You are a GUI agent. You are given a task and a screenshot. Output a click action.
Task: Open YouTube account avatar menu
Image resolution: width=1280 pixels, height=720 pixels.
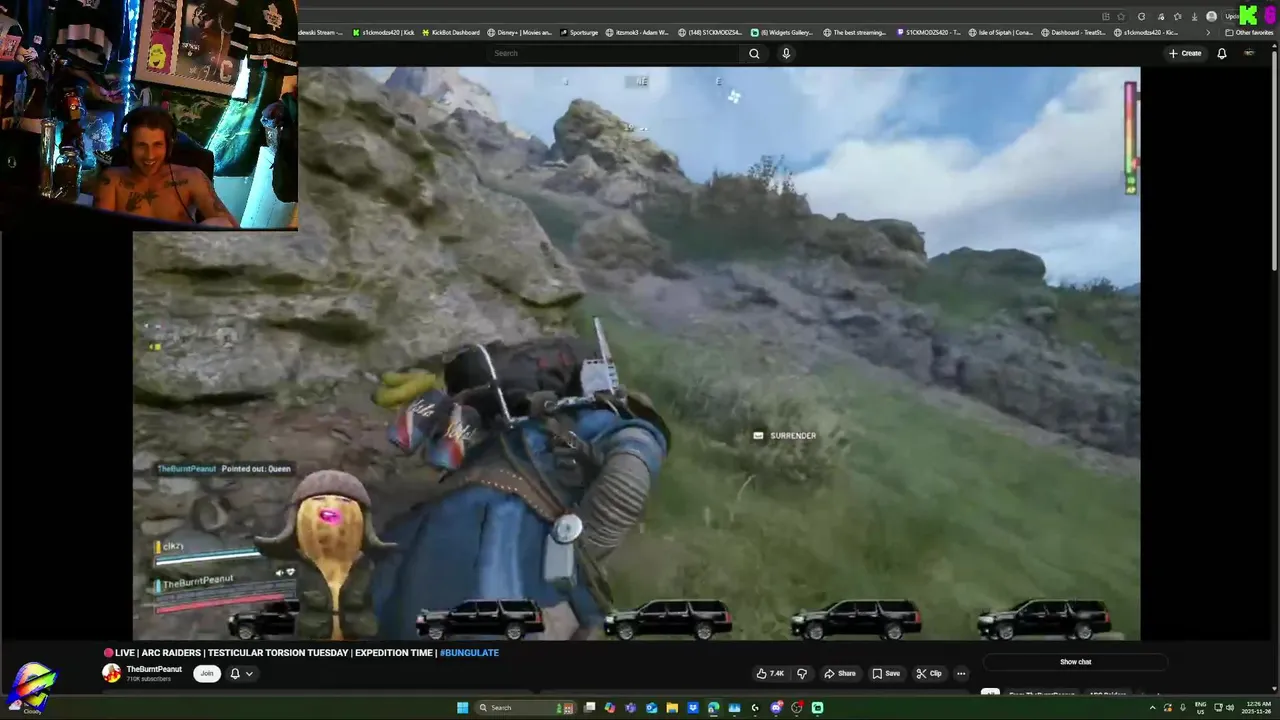(1249, 53)
